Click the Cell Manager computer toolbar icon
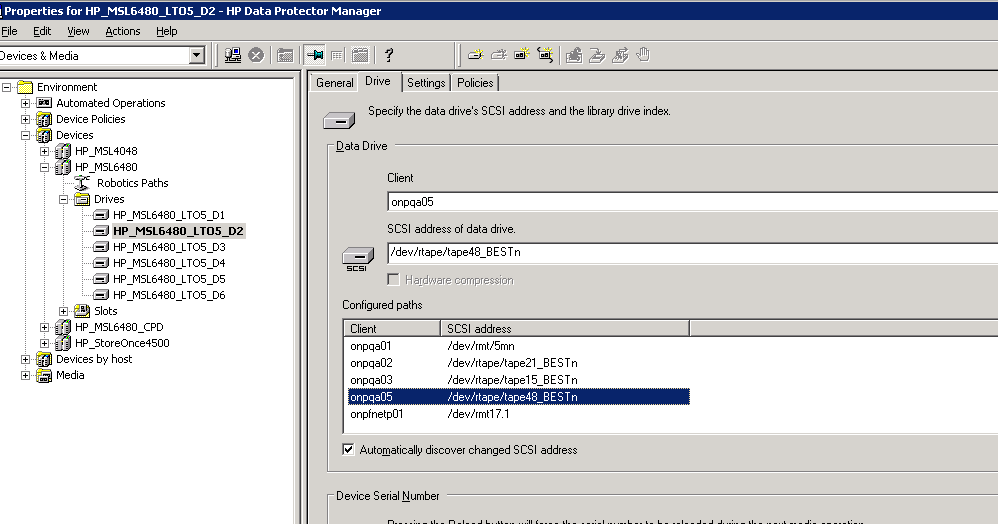 pyautogui.click(x=233, y=55)
